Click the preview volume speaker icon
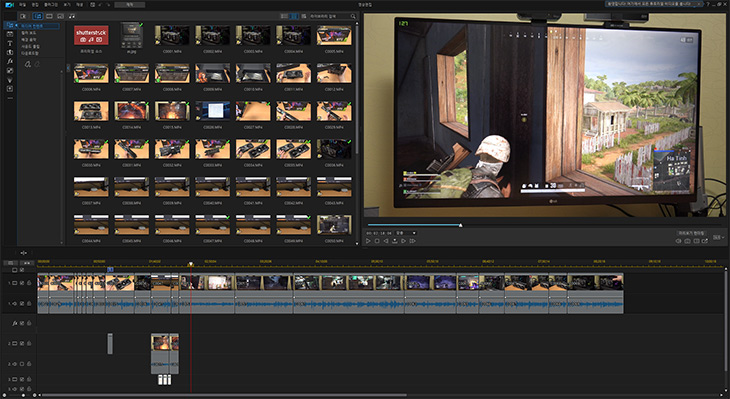 678,241
